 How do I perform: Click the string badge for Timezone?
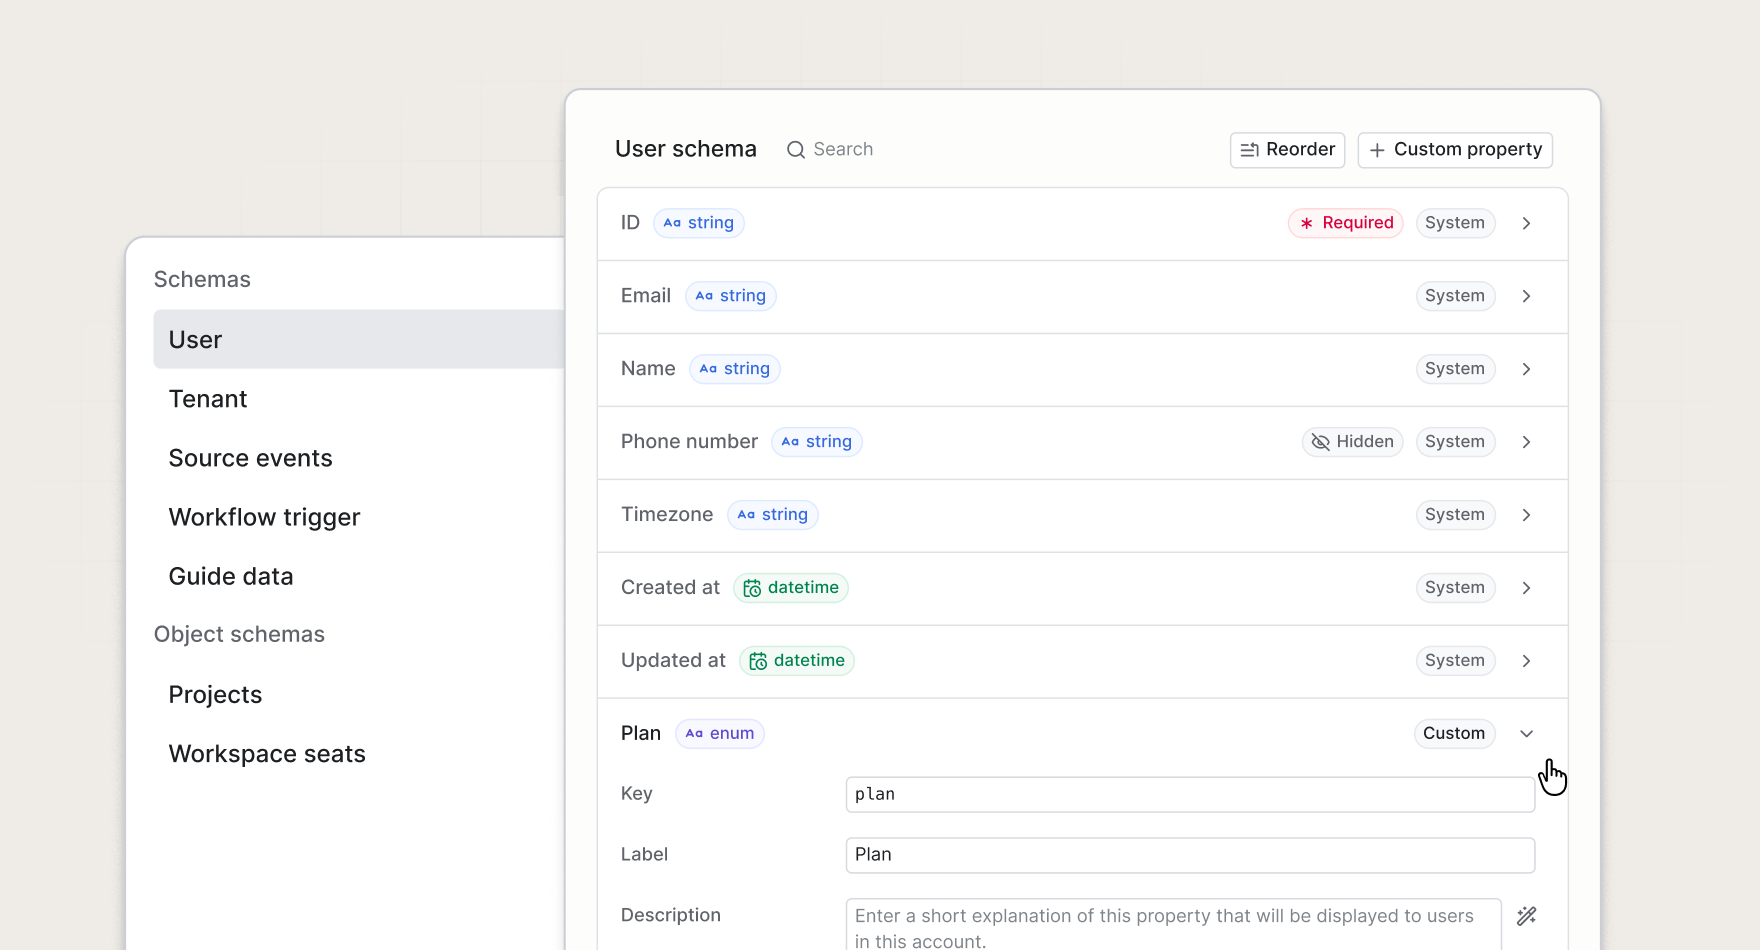(773, 515)
